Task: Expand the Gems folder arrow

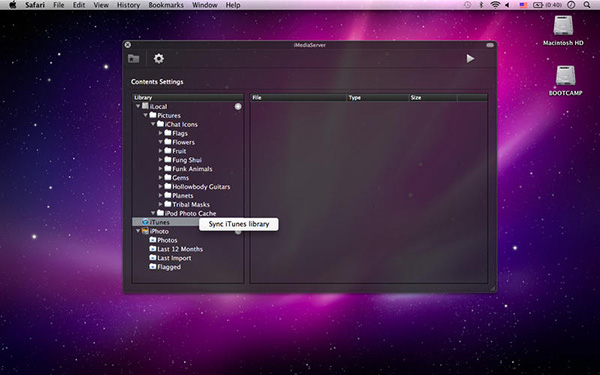Action: tap(161, 178)
